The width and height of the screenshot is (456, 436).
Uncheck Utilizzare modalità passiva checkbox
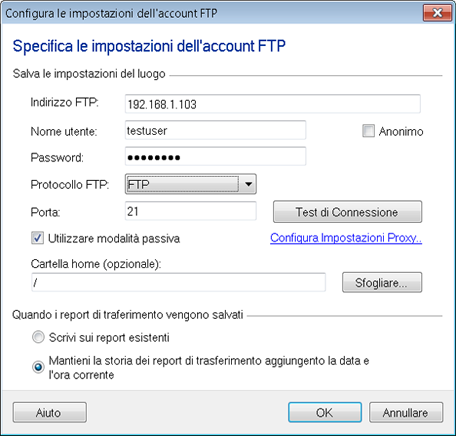pos(37,238)
